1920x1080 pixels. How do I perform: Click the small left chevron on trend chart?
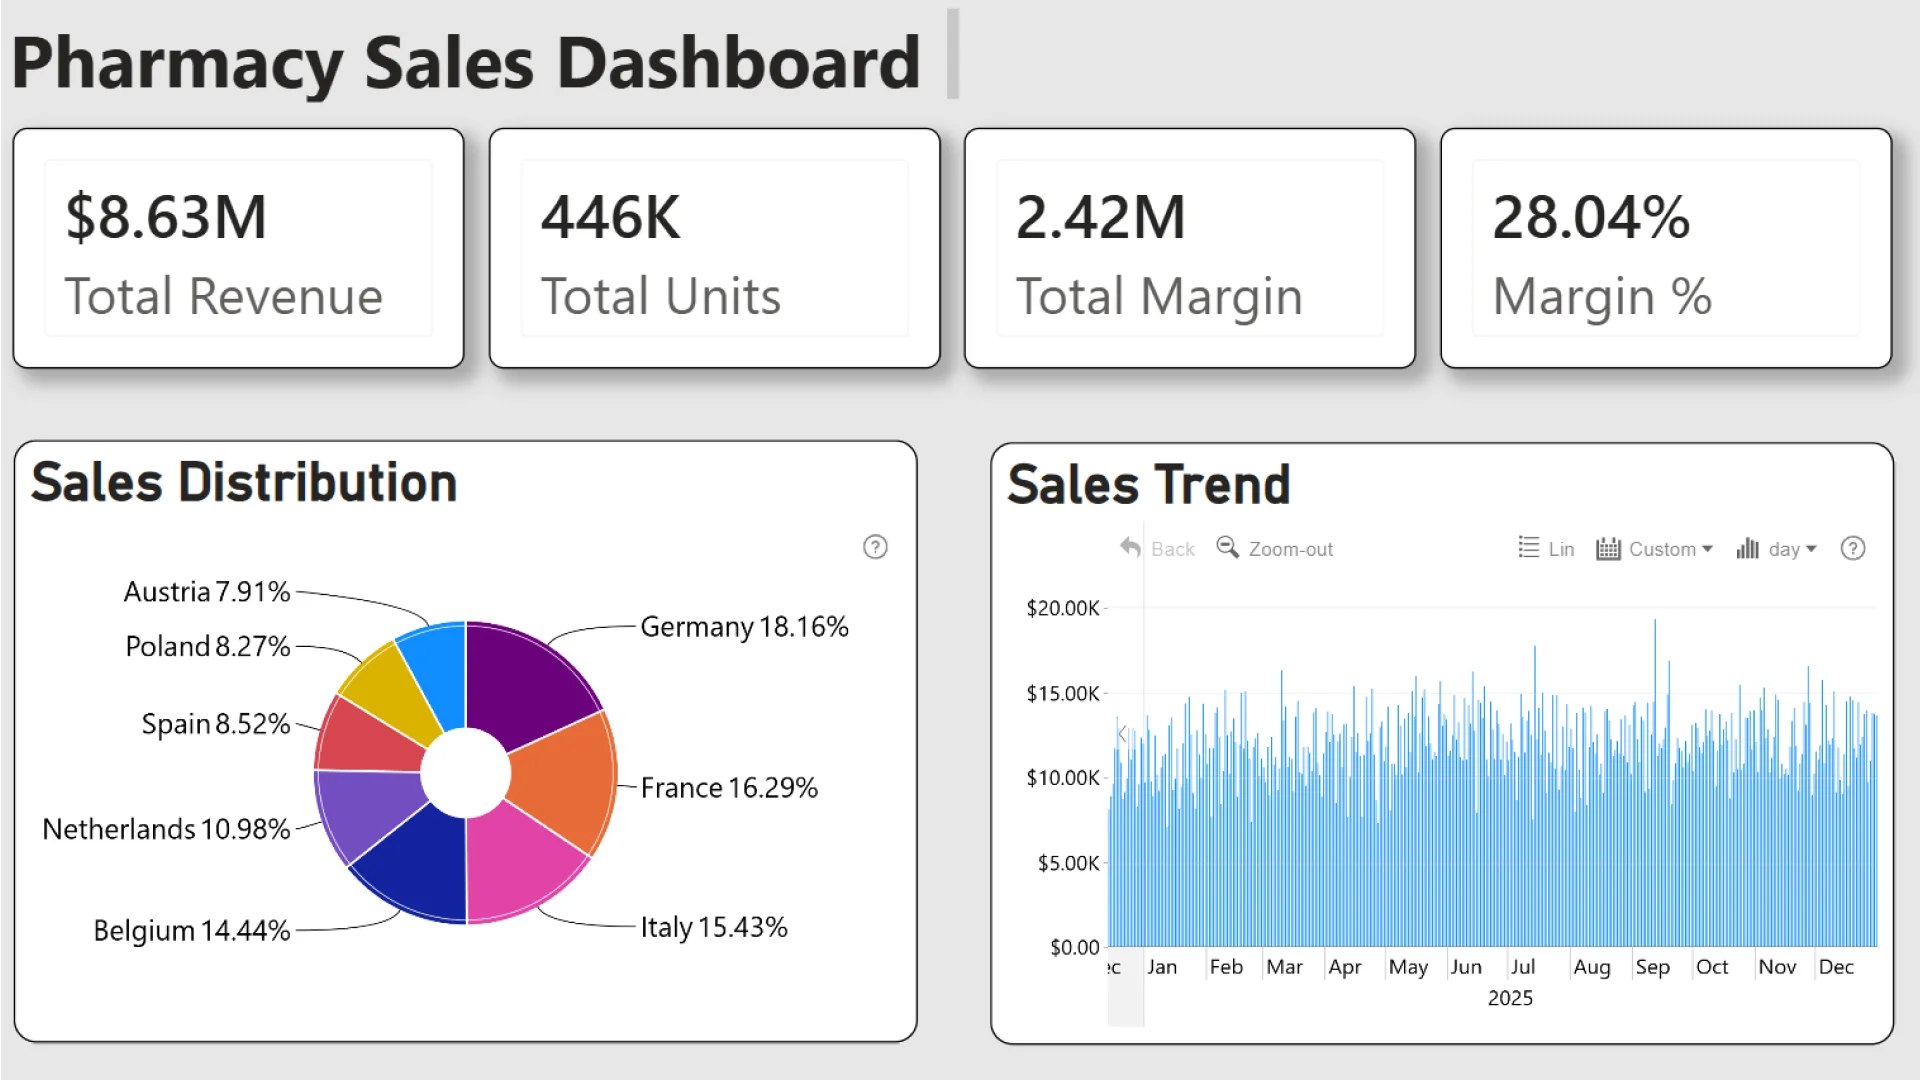click(x=1122, y=733)
